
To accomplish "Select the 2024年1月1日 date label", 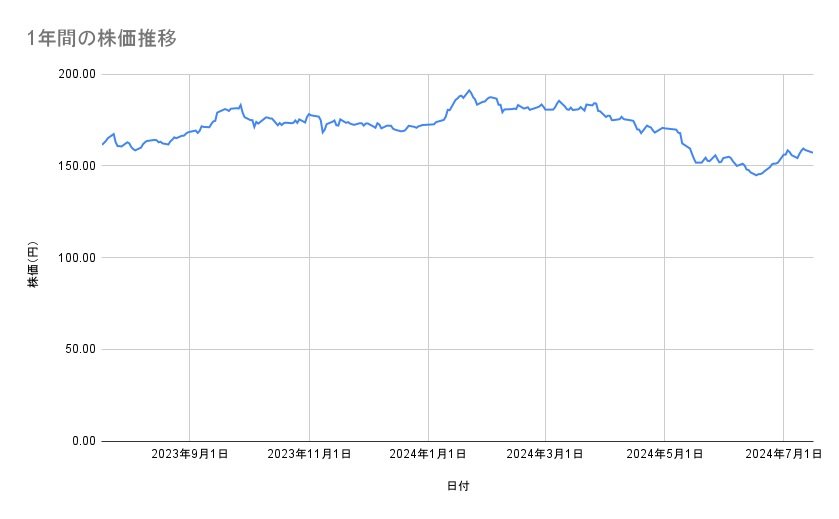I will [x=427, y=454].
